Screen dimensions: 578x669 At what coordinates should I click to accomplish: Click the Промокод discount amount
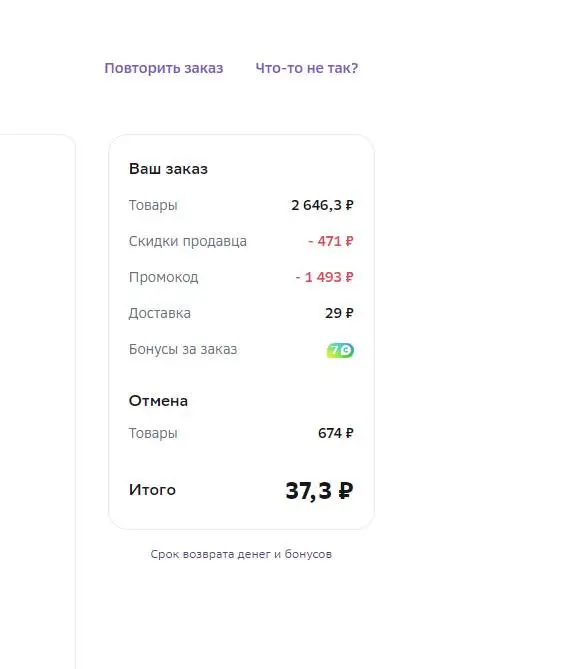(324, 277)
